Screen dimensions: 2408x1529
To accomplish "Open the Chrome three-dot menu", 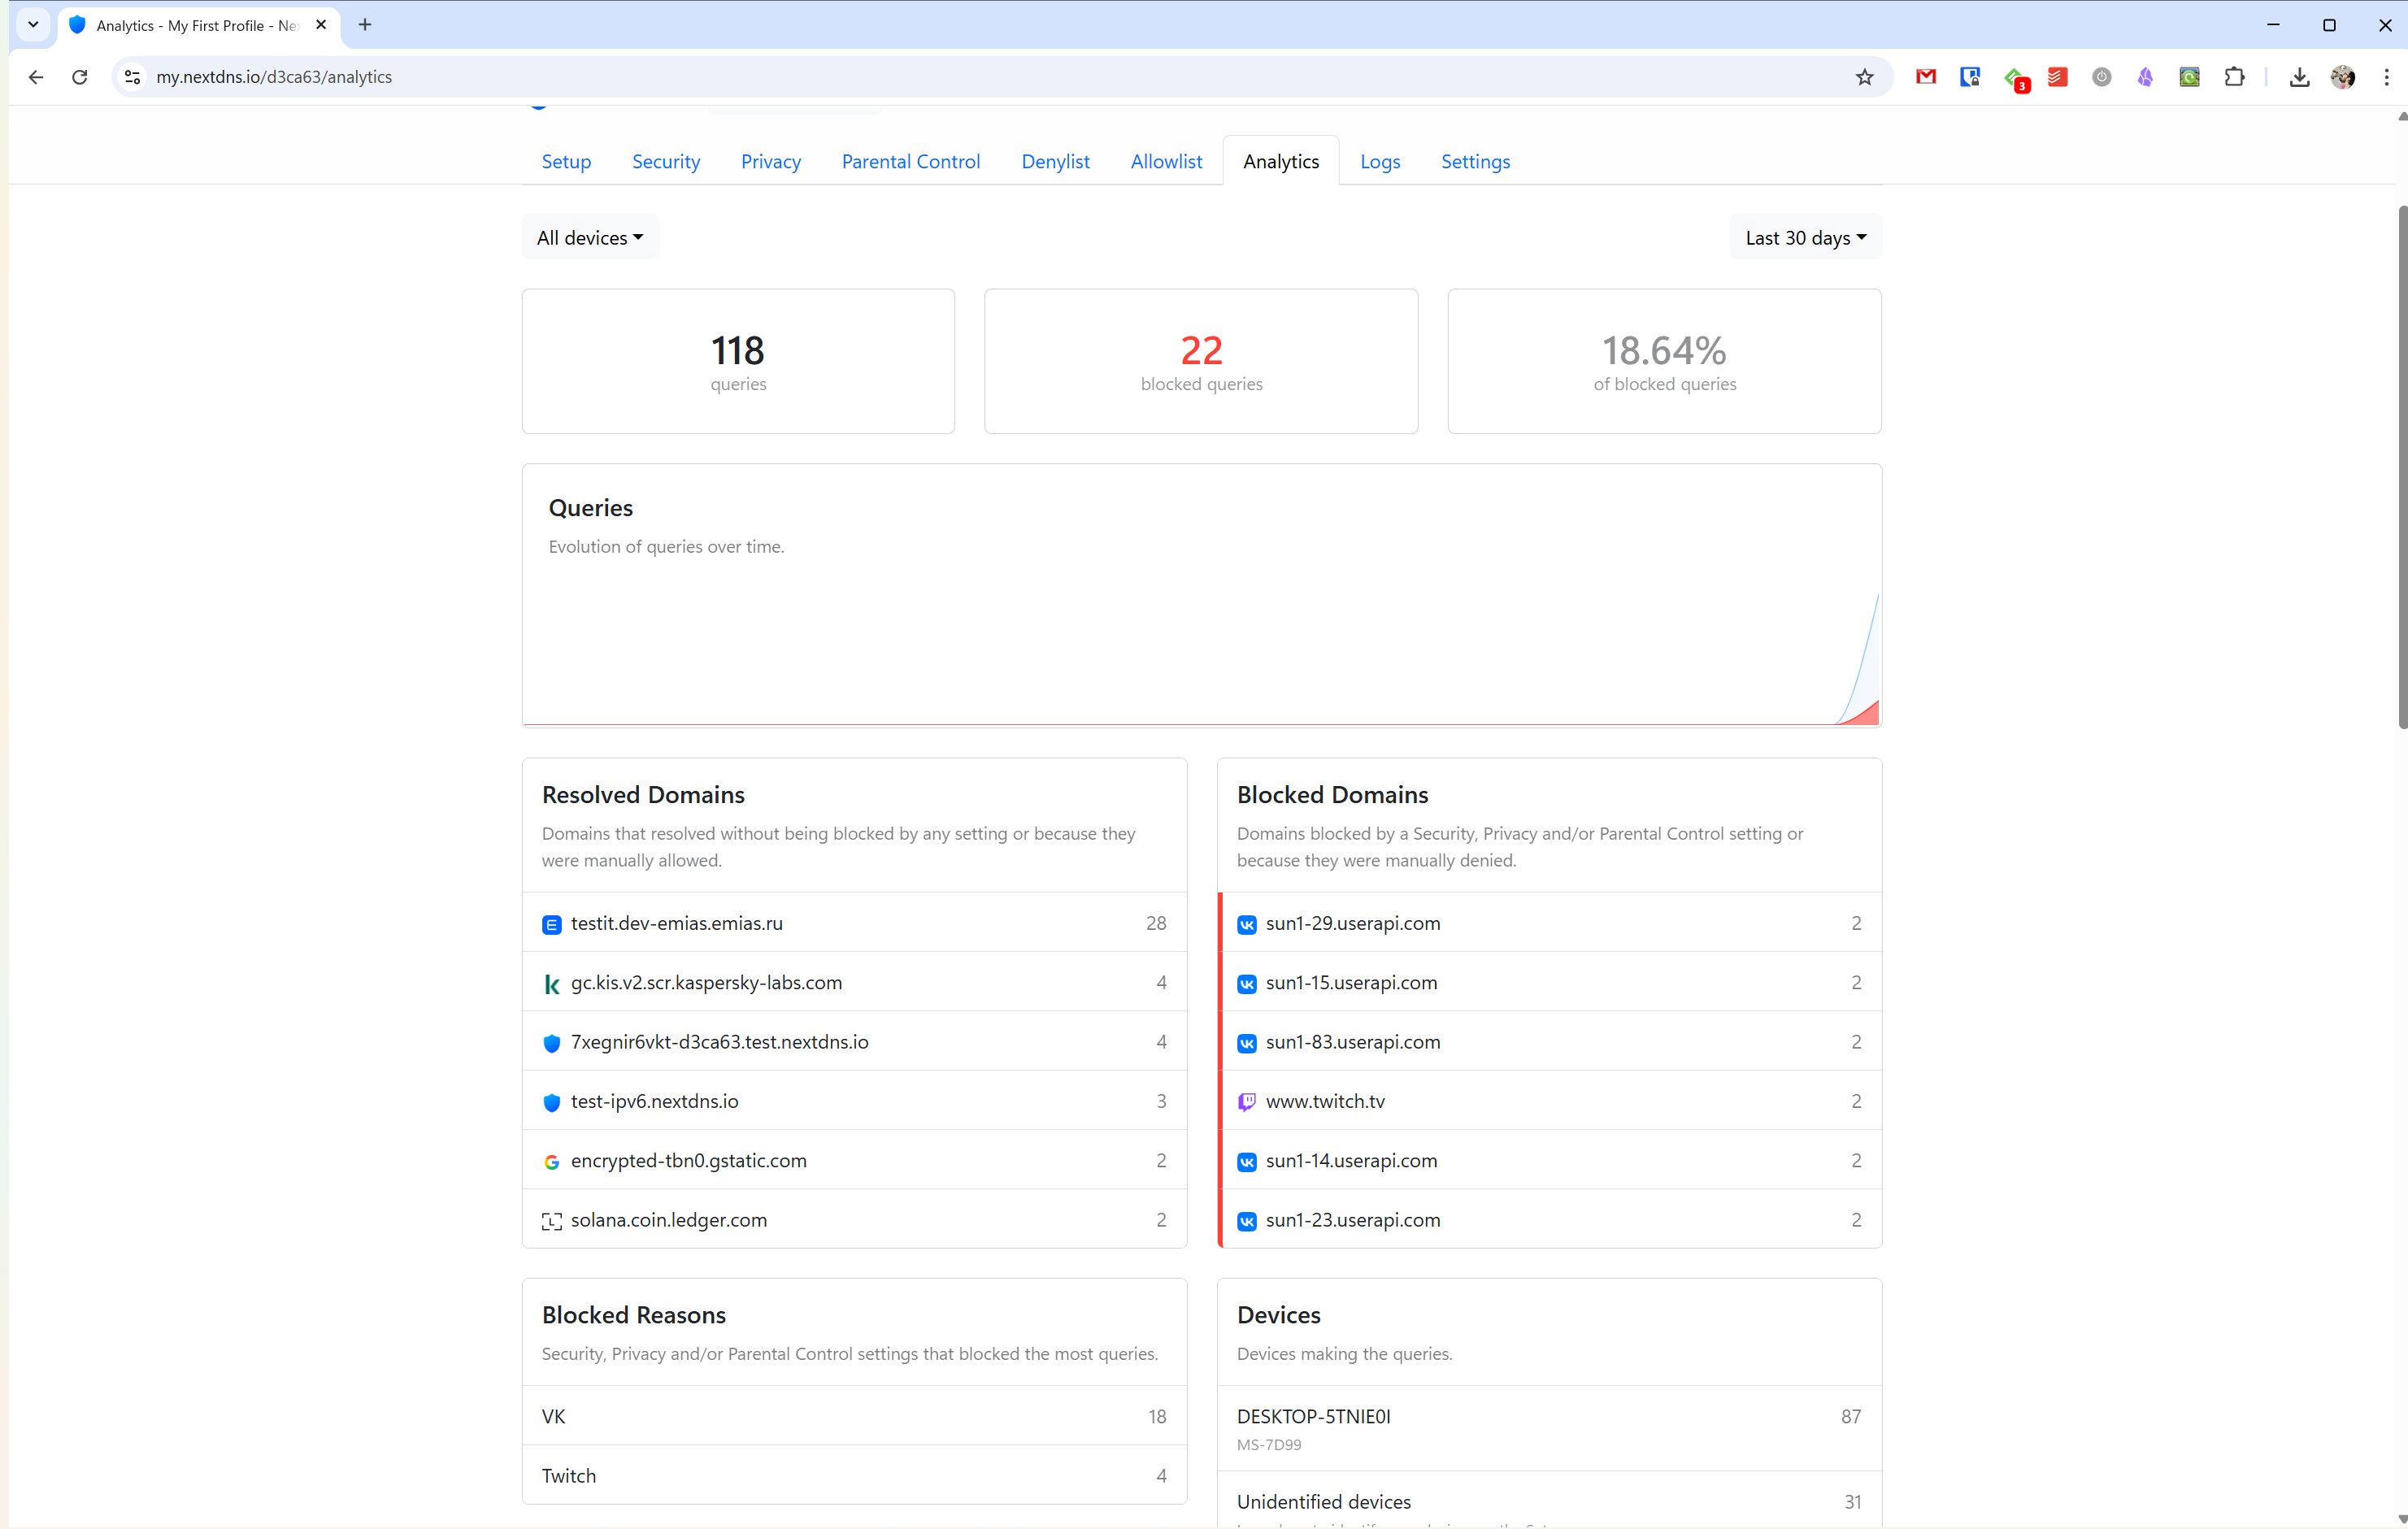I will pyautogui.click(x=2386, y=77).
